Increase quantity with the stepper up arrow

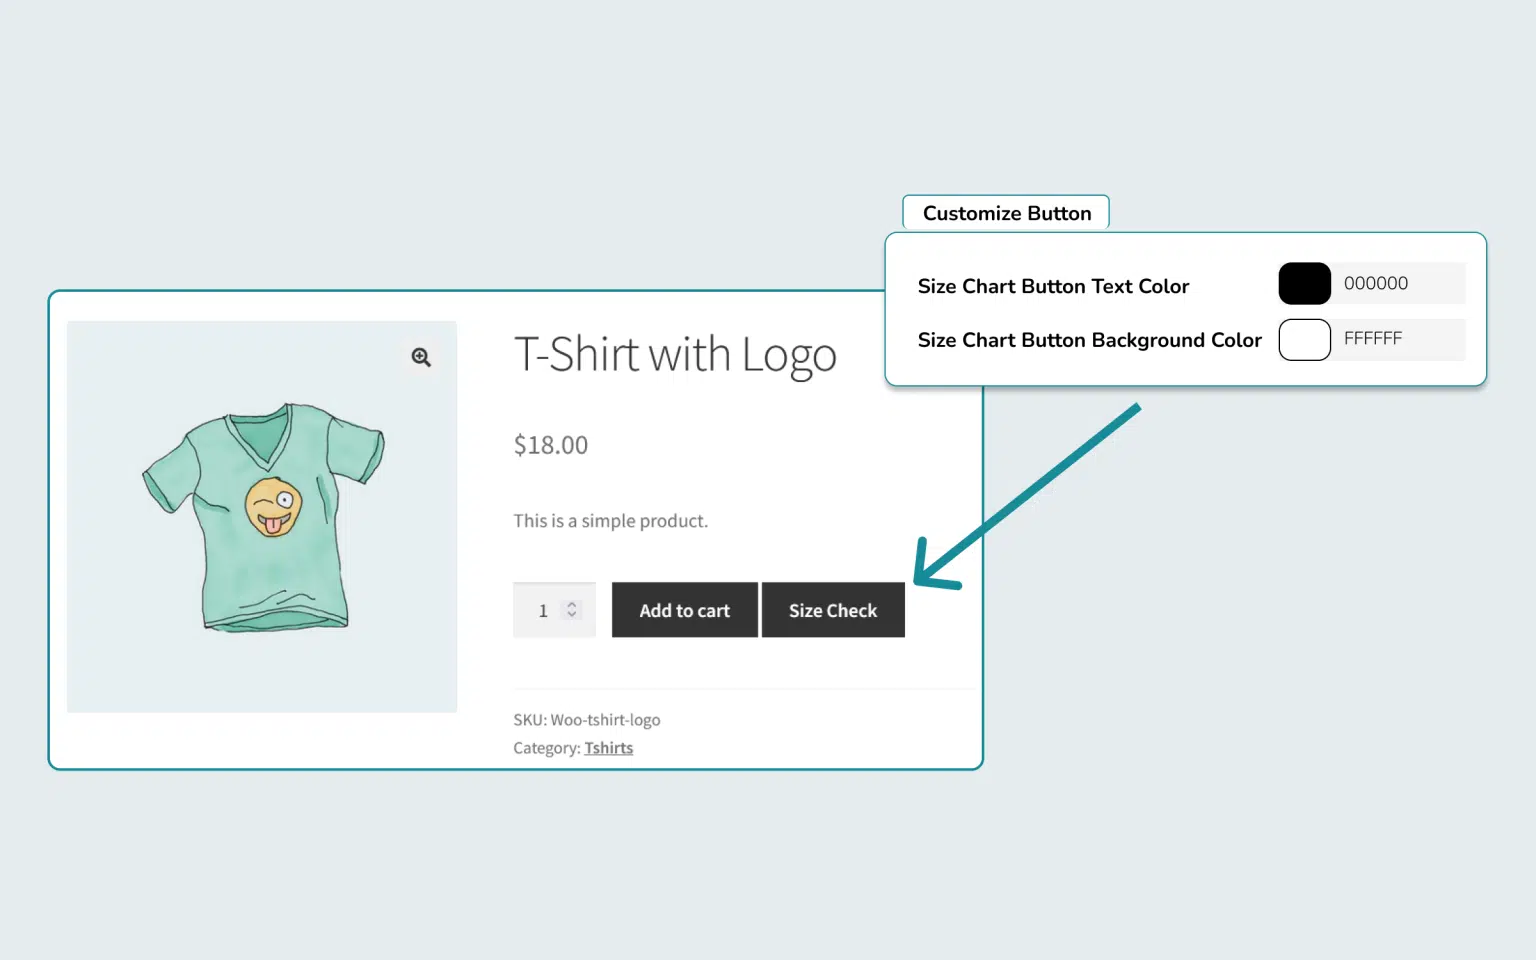[572, 604]
